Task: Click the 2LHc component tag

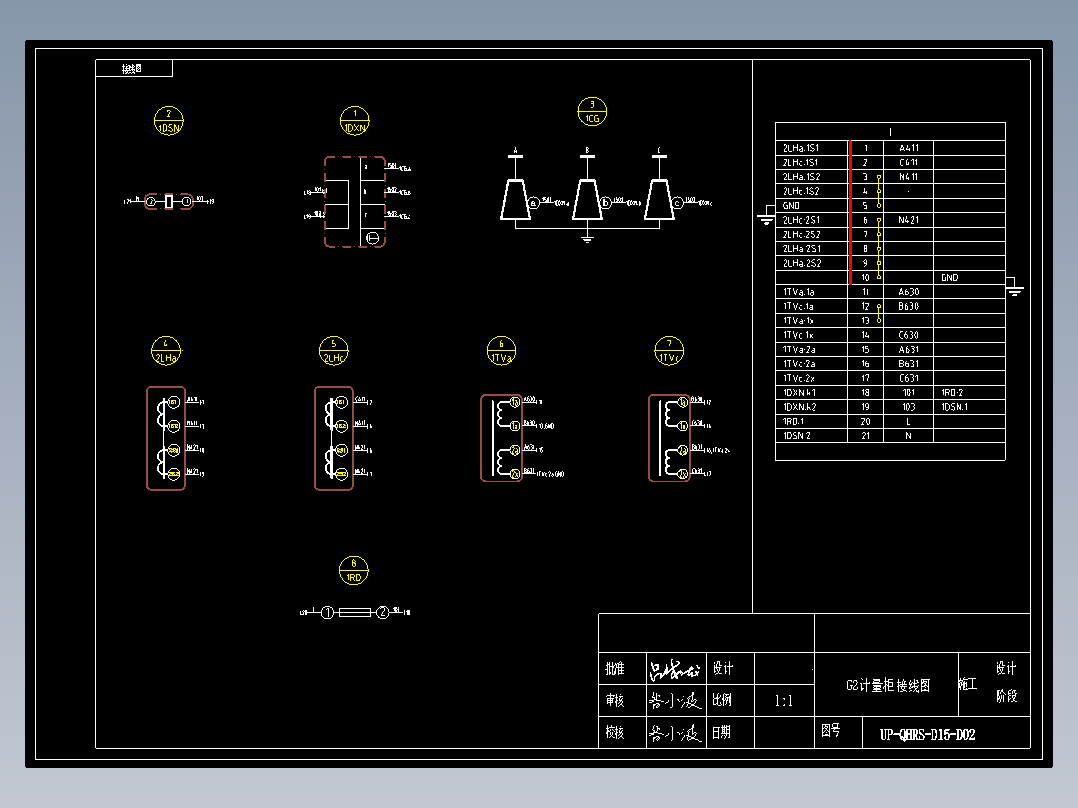Action: (x=335, y=351)
